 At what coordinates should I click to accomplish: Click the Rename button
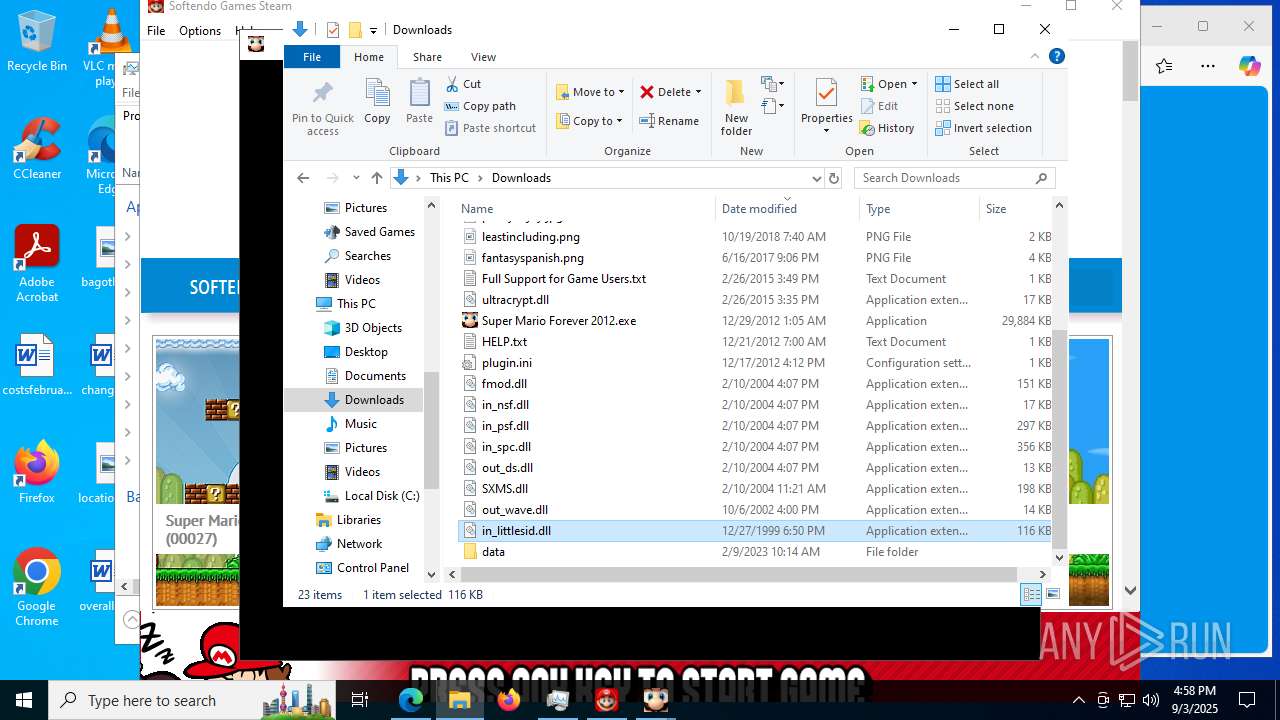[x=670, y=121]
